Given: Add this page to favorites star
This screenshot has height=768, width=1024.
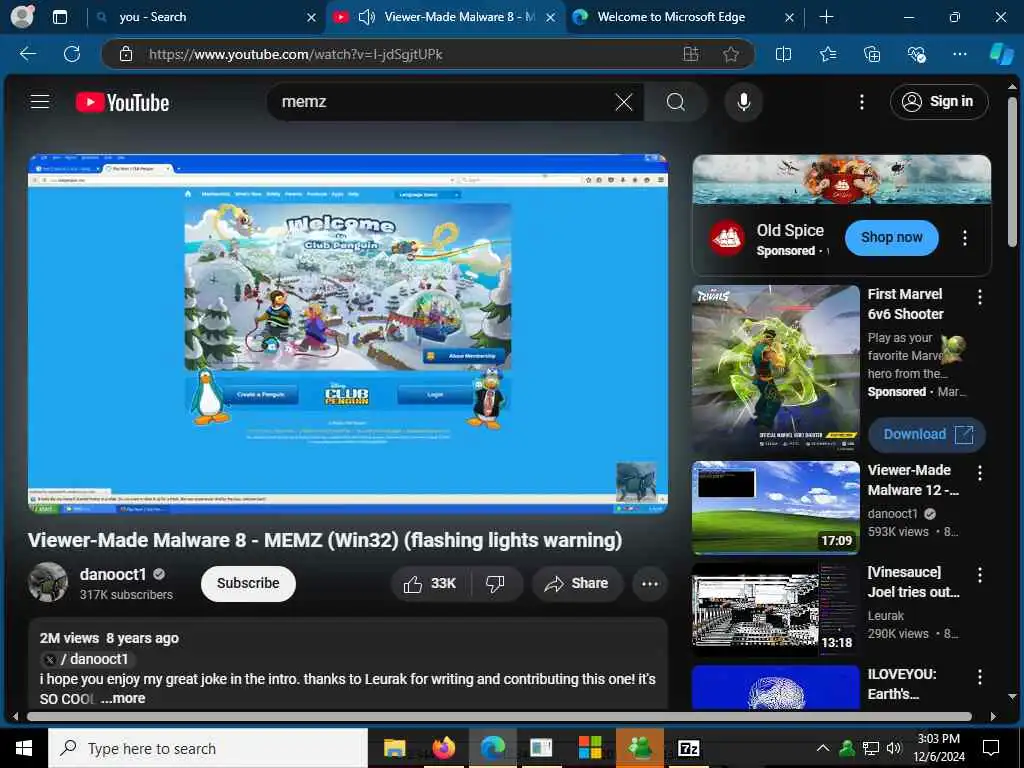Looking at the screenshot, I should pyautogui.click(x=731, y=54).
